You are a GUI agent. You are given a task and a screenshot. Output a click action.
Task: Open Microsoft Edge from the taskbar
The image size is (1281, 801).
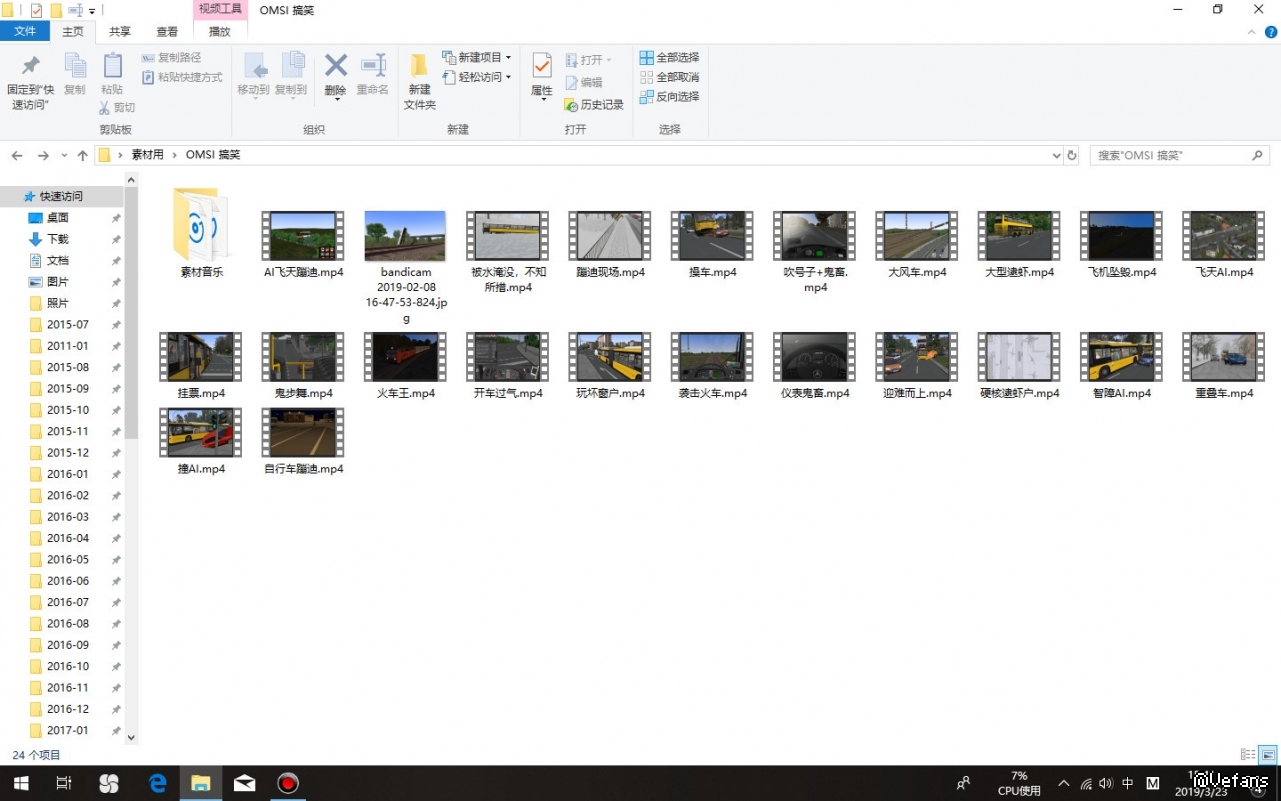[157, 783]
